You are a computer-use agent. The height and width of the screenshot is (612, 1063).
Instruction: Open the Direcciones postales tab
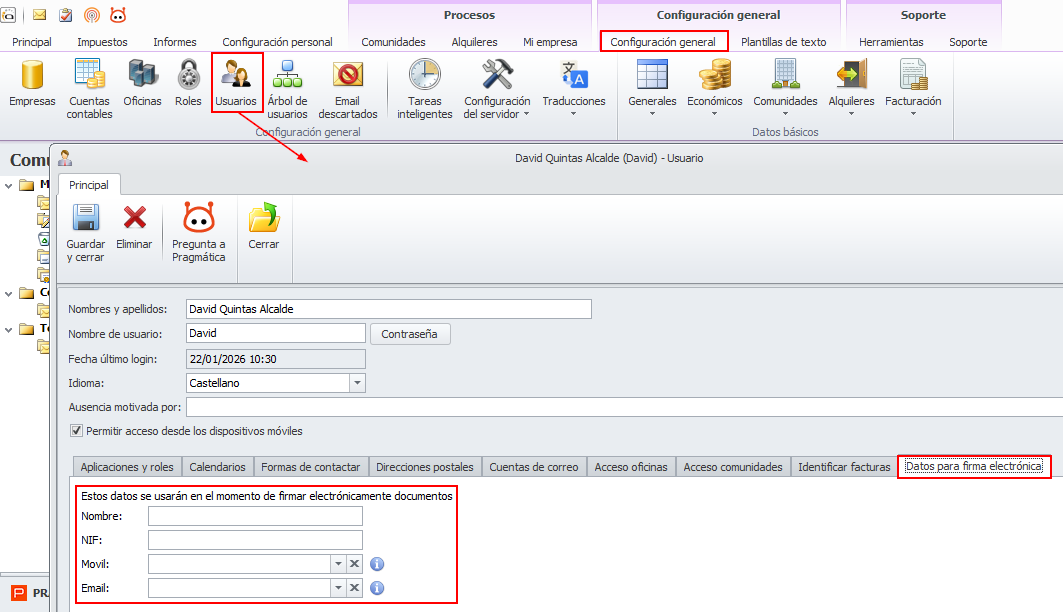click(x=424, y=467)
